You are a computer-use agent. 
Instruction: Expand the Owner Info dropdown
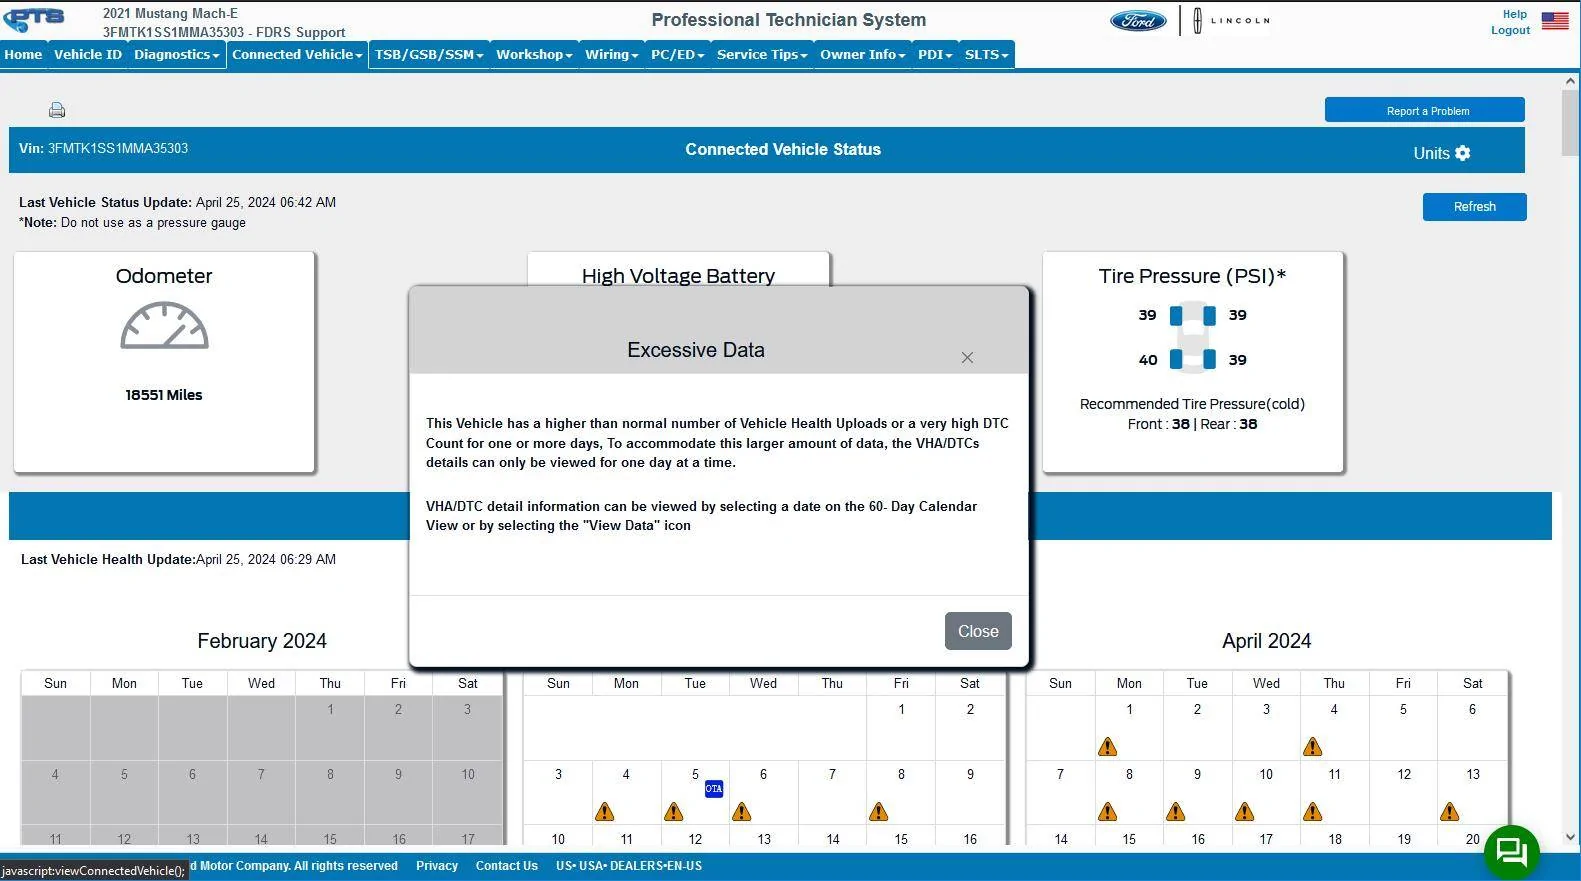coord(862,55)
